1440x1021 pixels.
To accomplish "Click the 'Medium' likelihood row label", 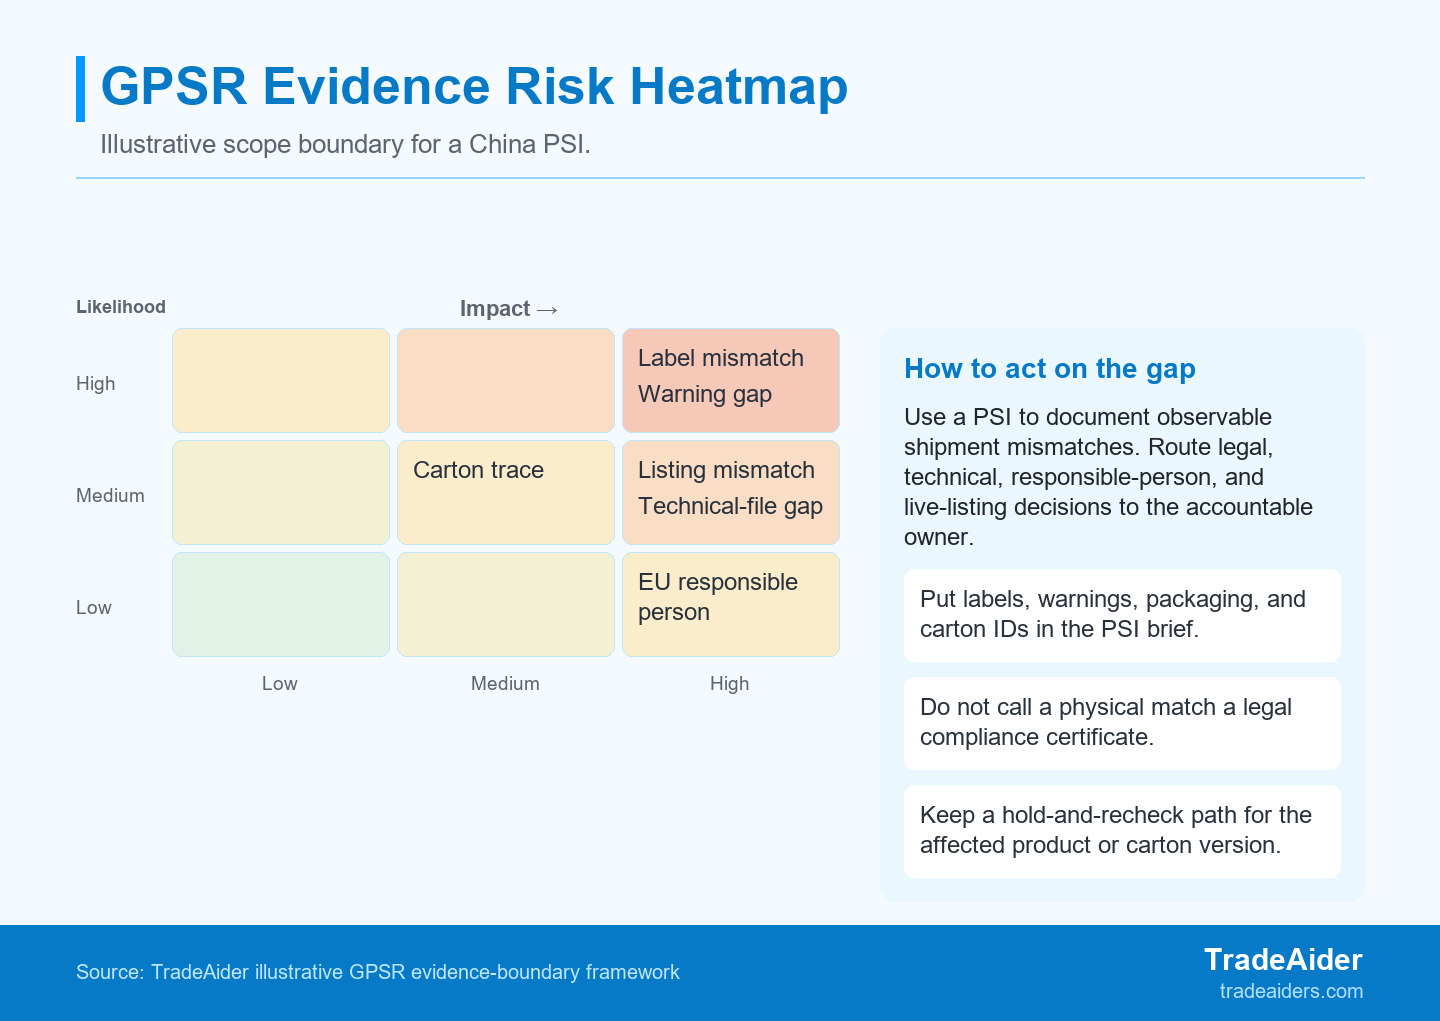I will pyautogui.click(x=110, y=496).
